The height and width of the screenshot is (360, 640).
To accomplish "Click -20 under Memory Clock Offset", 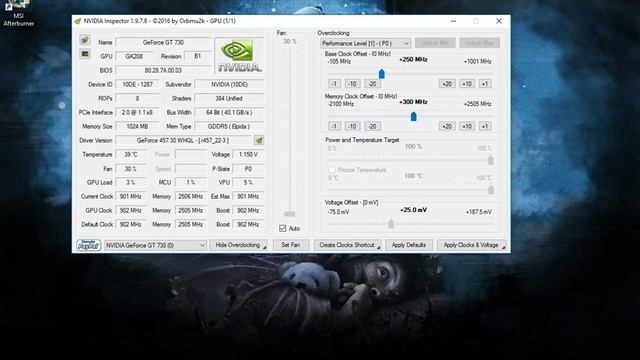I will (372, 126).
